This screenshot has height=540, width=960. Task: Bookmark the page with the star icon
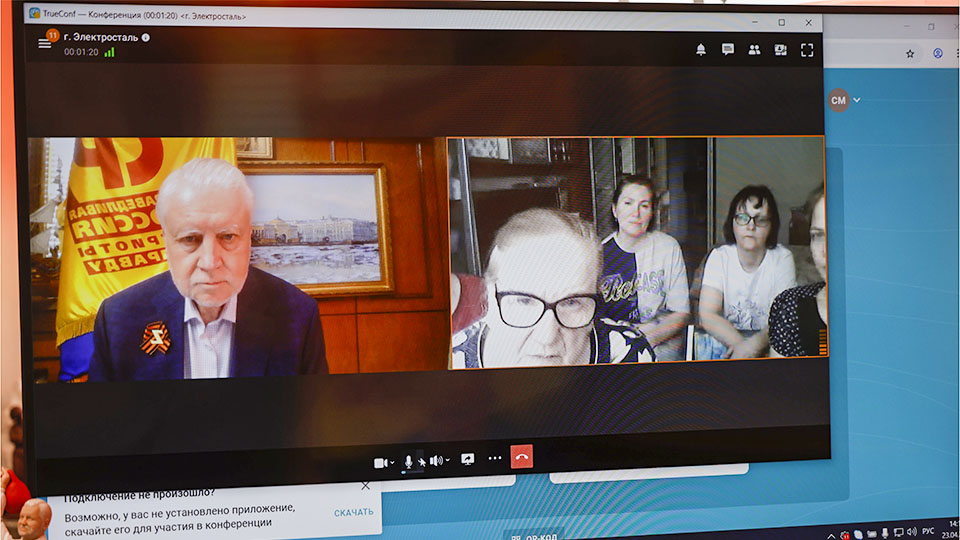[x=911, y=54]
